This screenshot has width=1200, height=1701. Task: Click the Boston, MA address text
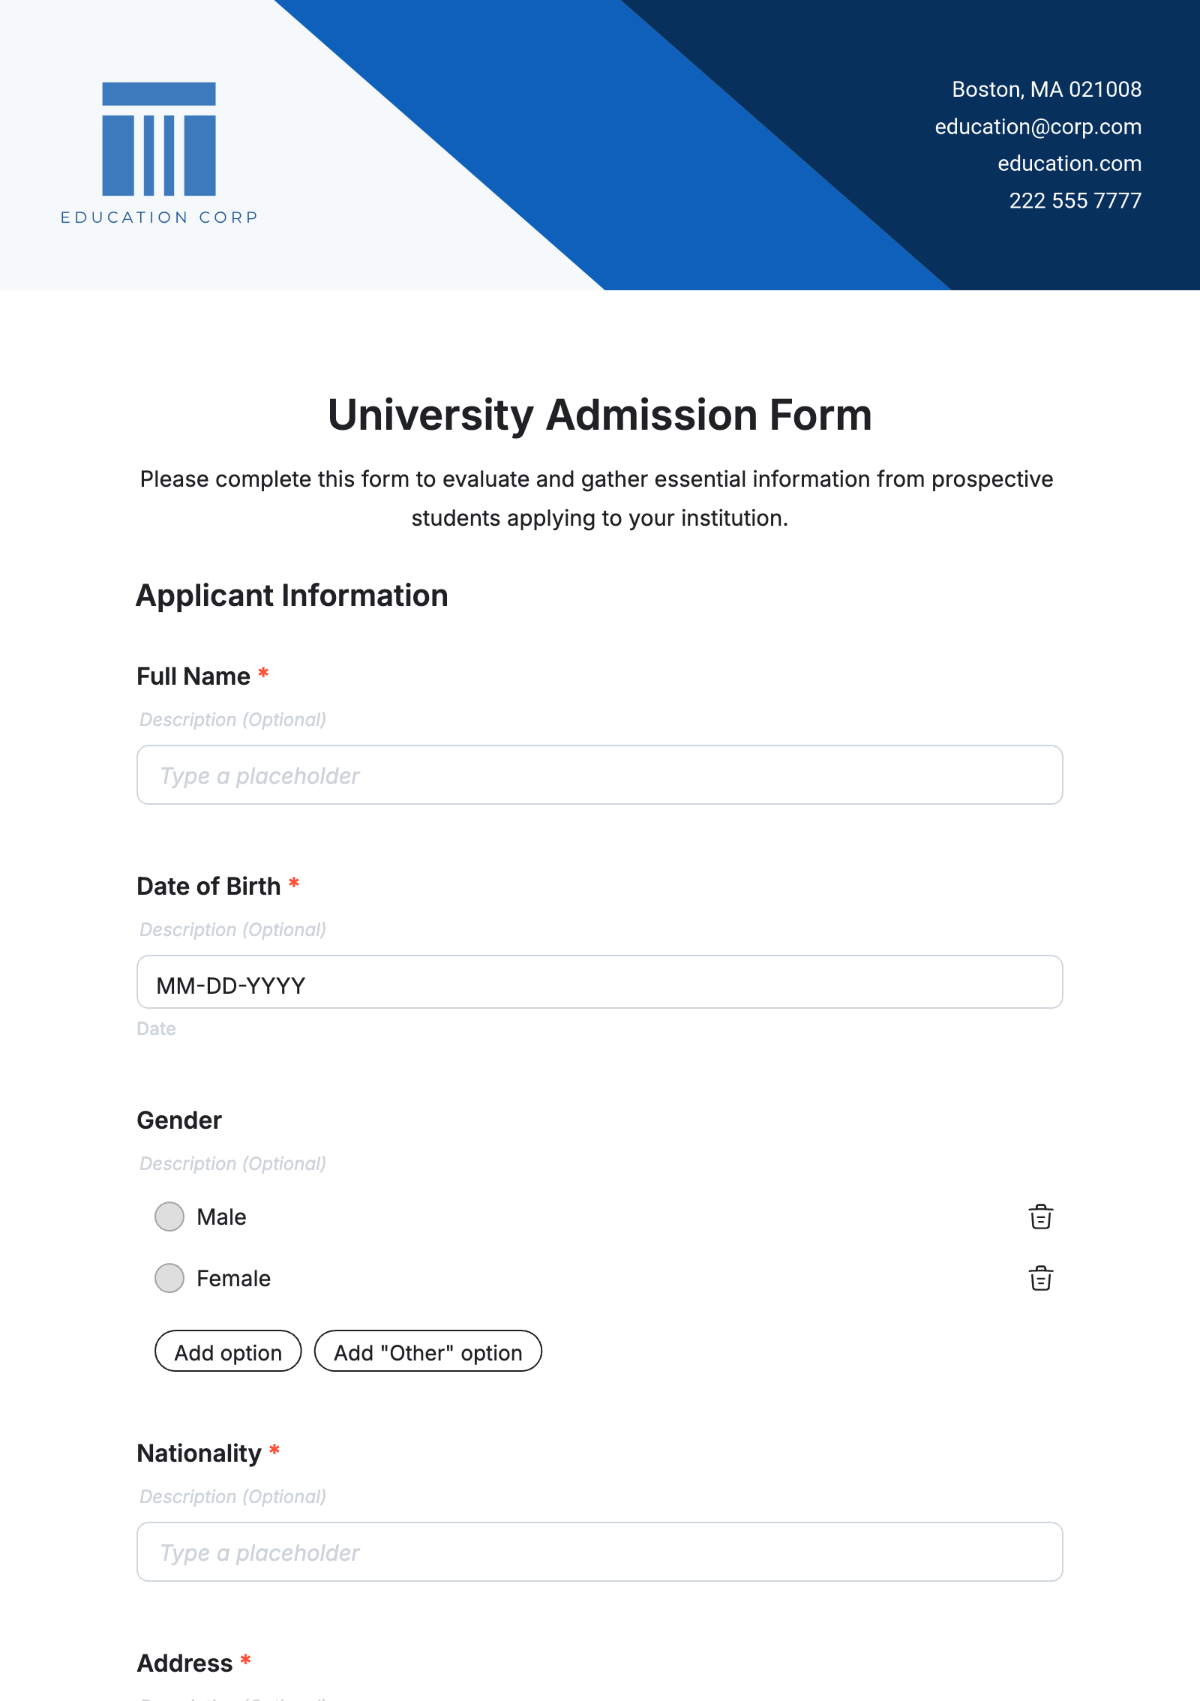coord(1046,90)
